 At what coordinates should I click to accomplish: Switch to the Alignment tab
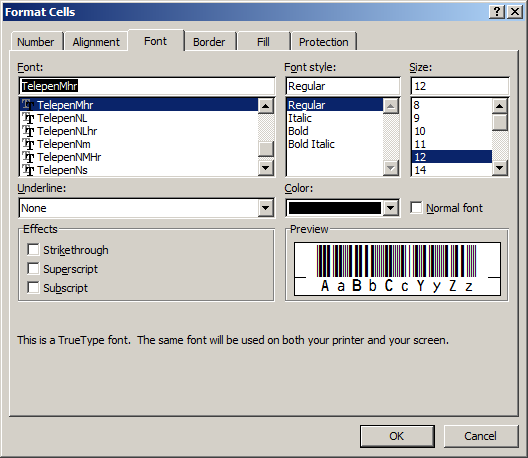(96, 42)
